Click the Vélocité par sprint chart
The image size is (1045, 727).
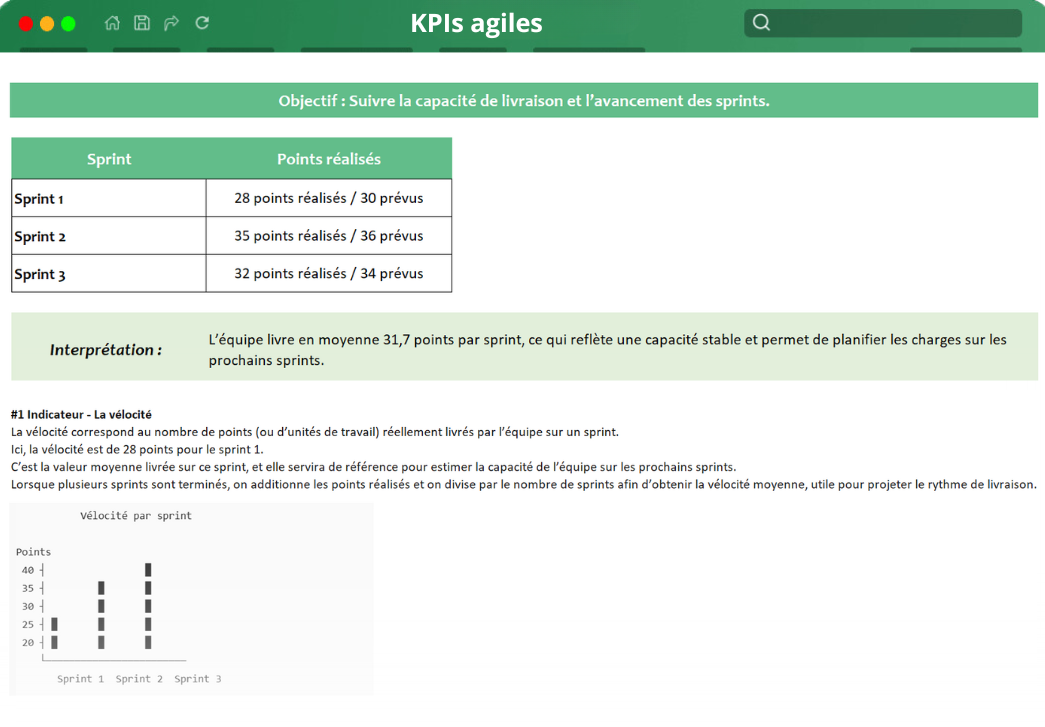point(190,598)
